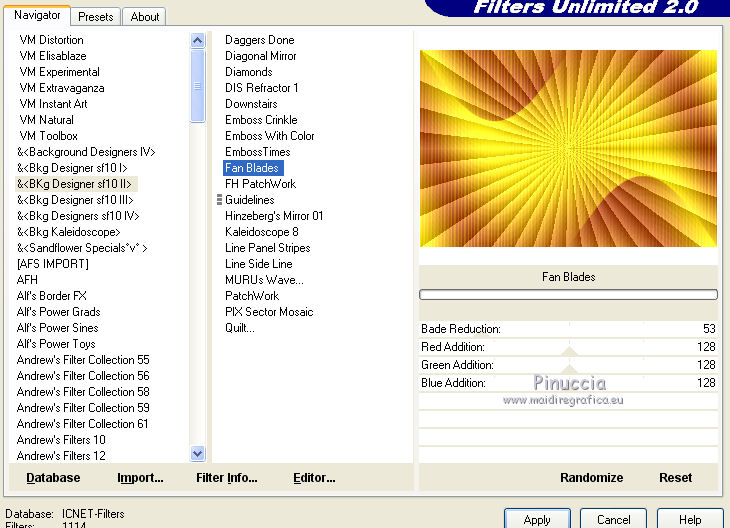Click the Fan Blades preview image
Viewport: 730px width, 528px height.
tap(568, 149)
